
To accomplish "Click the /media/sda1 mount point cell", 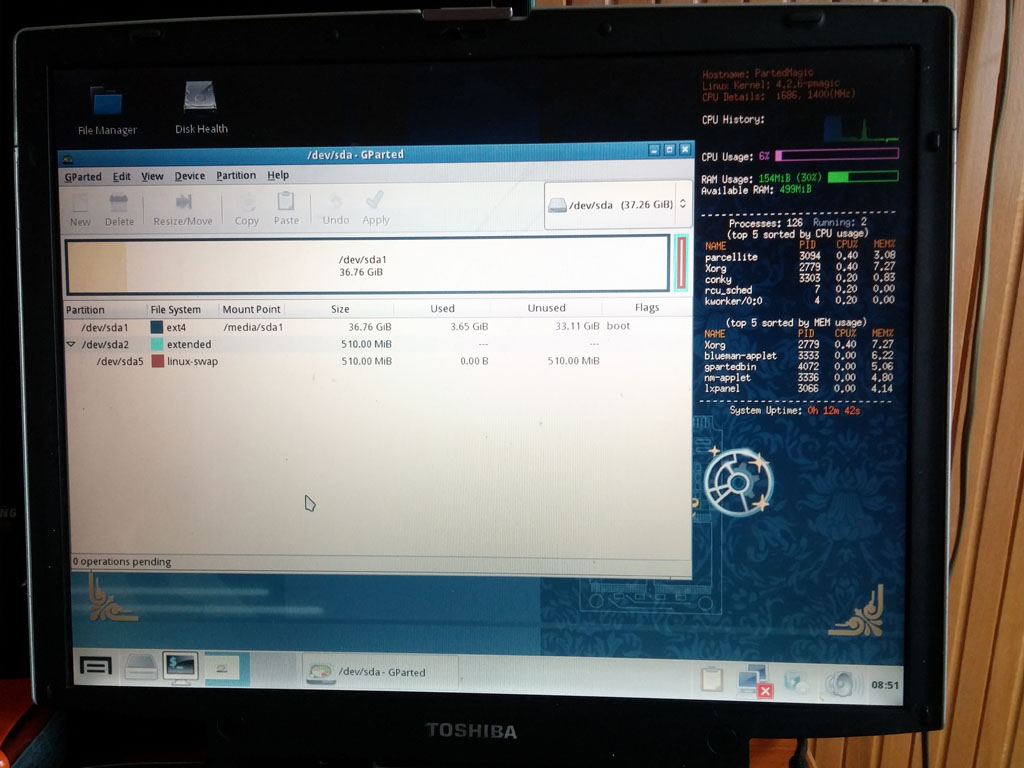I will point(253,327).
